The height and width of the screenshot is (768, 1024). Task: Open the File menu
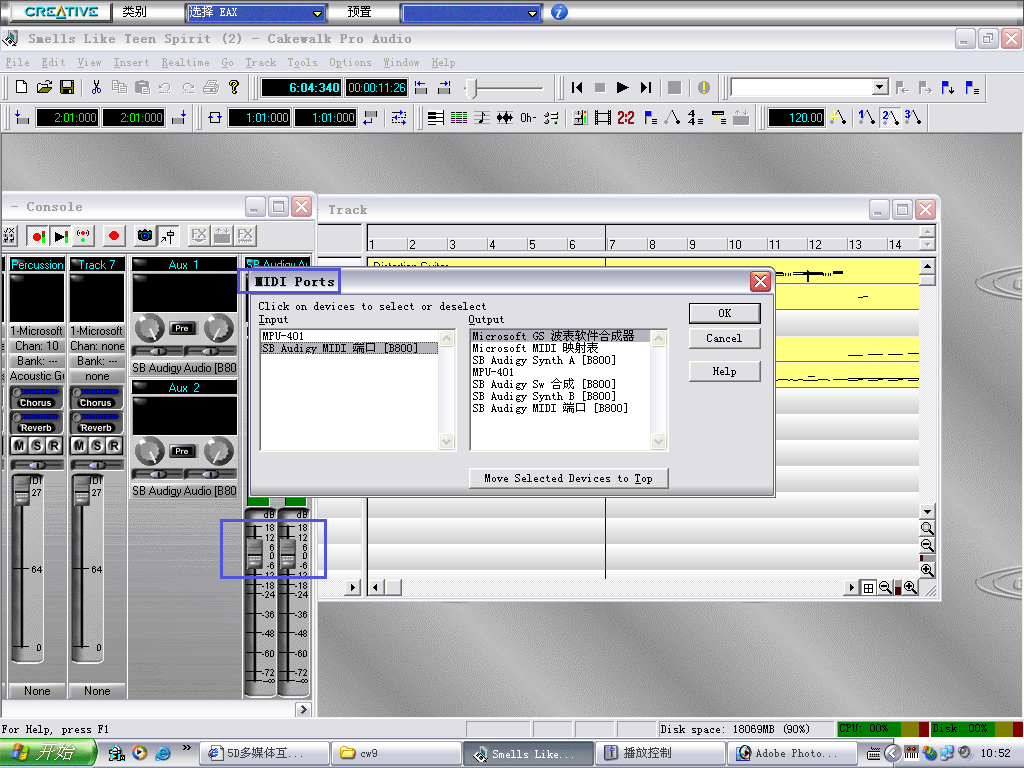pyautogui.click(x=18, y=62)
